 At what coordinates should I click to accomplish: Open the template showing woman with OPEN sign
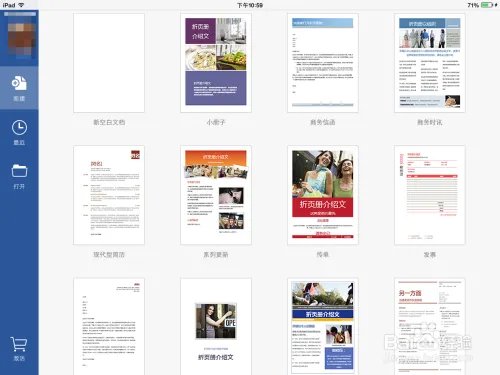pyautogui.click(x=216, y=326)
